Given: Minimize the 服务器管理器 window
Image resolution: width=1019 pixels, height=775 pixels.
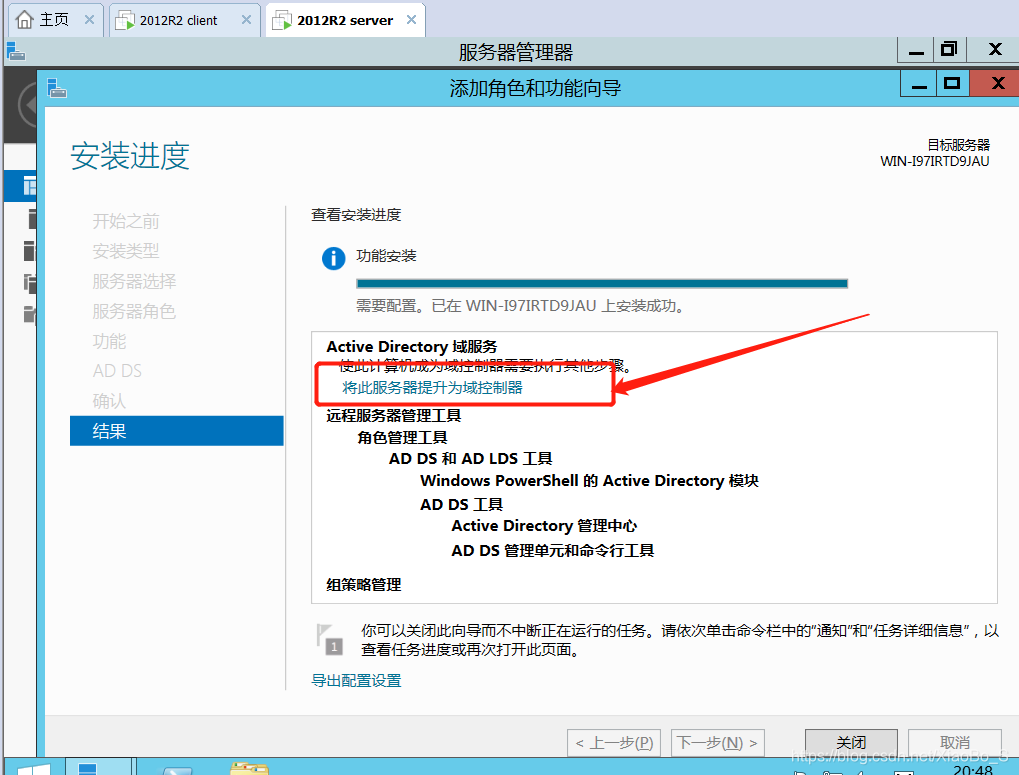Looking at the screenshot, I should [x=916, y=50].
